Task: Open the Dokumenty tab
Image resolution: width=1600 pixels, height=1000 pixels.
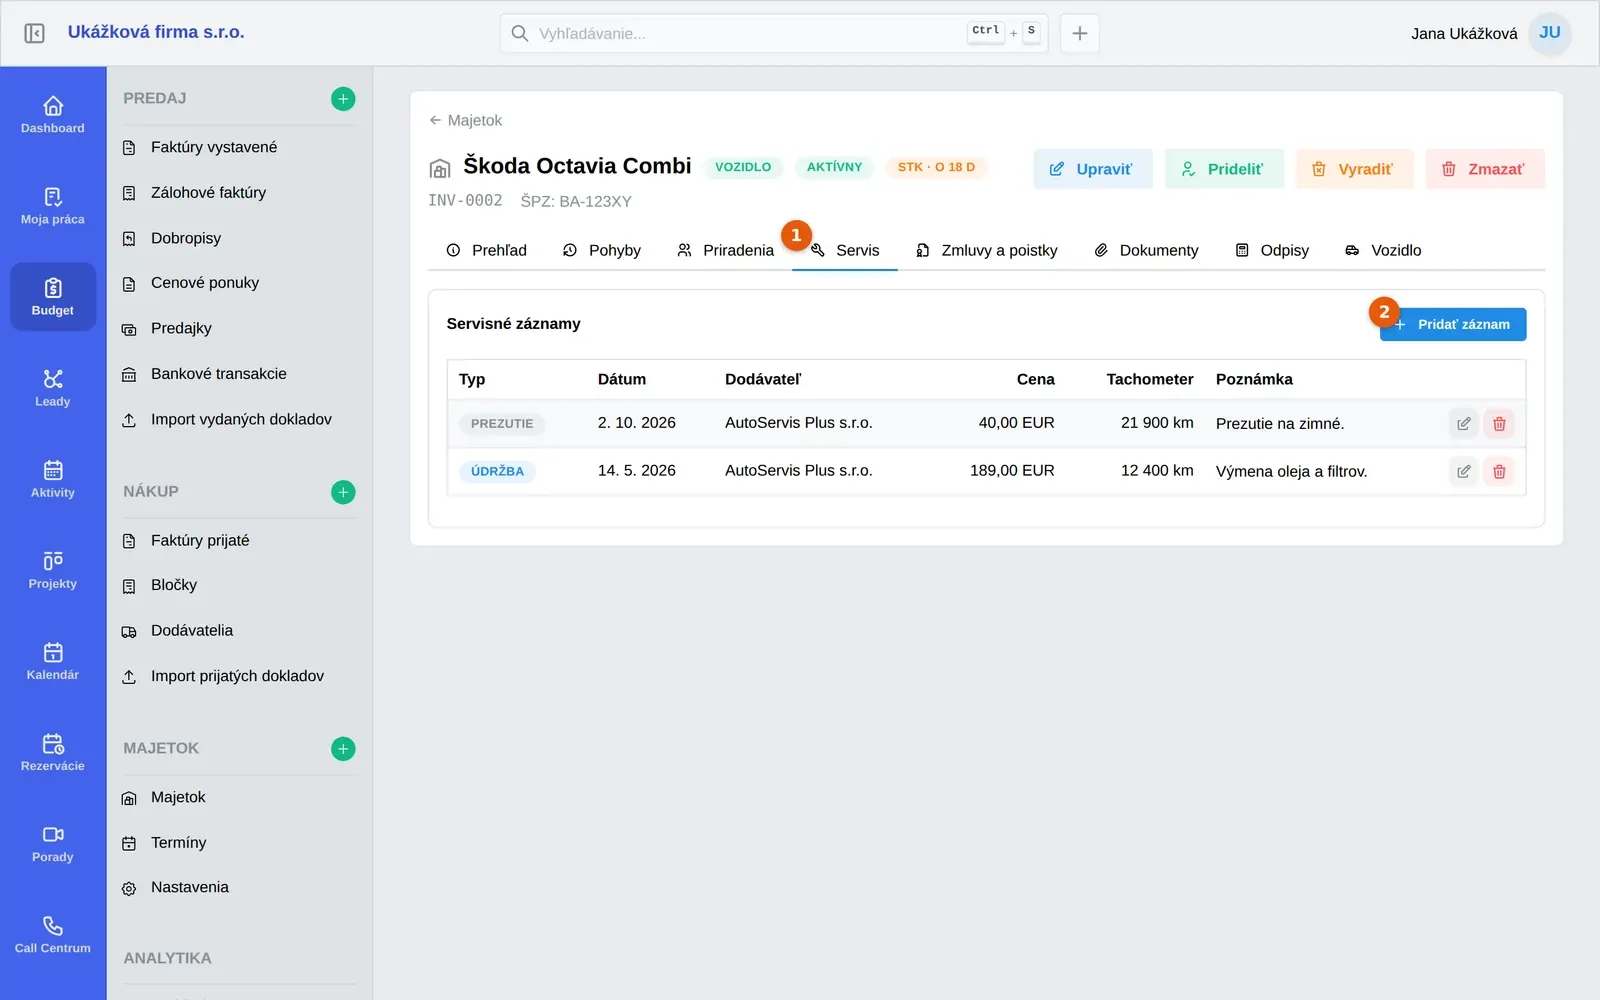Action: (x=1146, y=250)
